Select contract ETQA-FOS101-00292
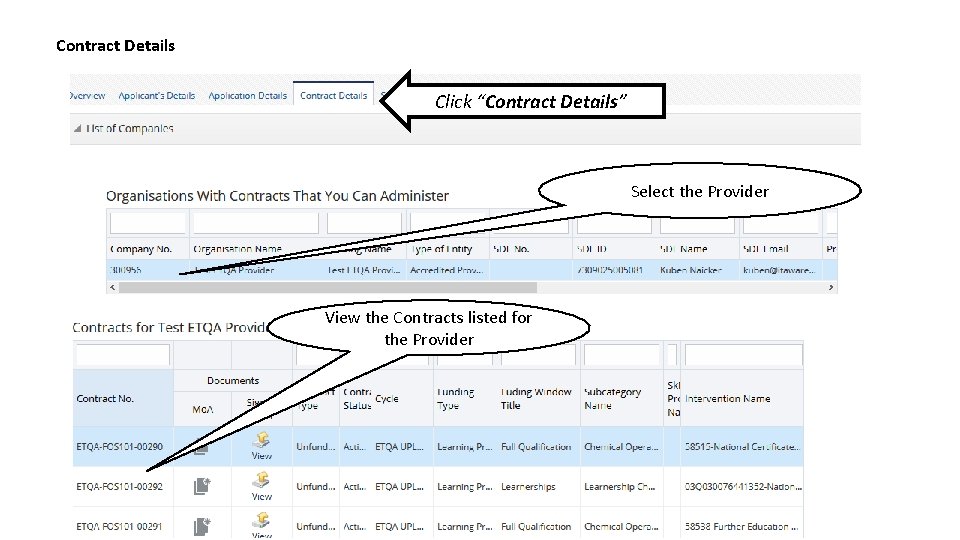960x540 pixels. 119,487
